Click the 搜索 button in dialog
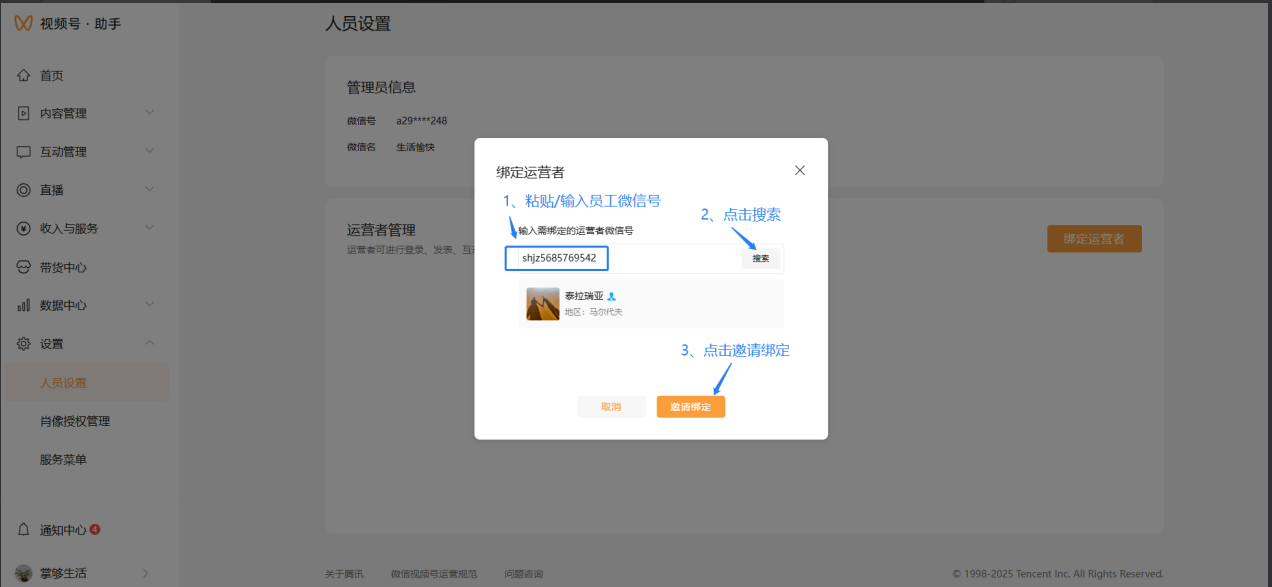Viewport: 1272px width, 587px height. pyautogui.click(x=761, y=258)
